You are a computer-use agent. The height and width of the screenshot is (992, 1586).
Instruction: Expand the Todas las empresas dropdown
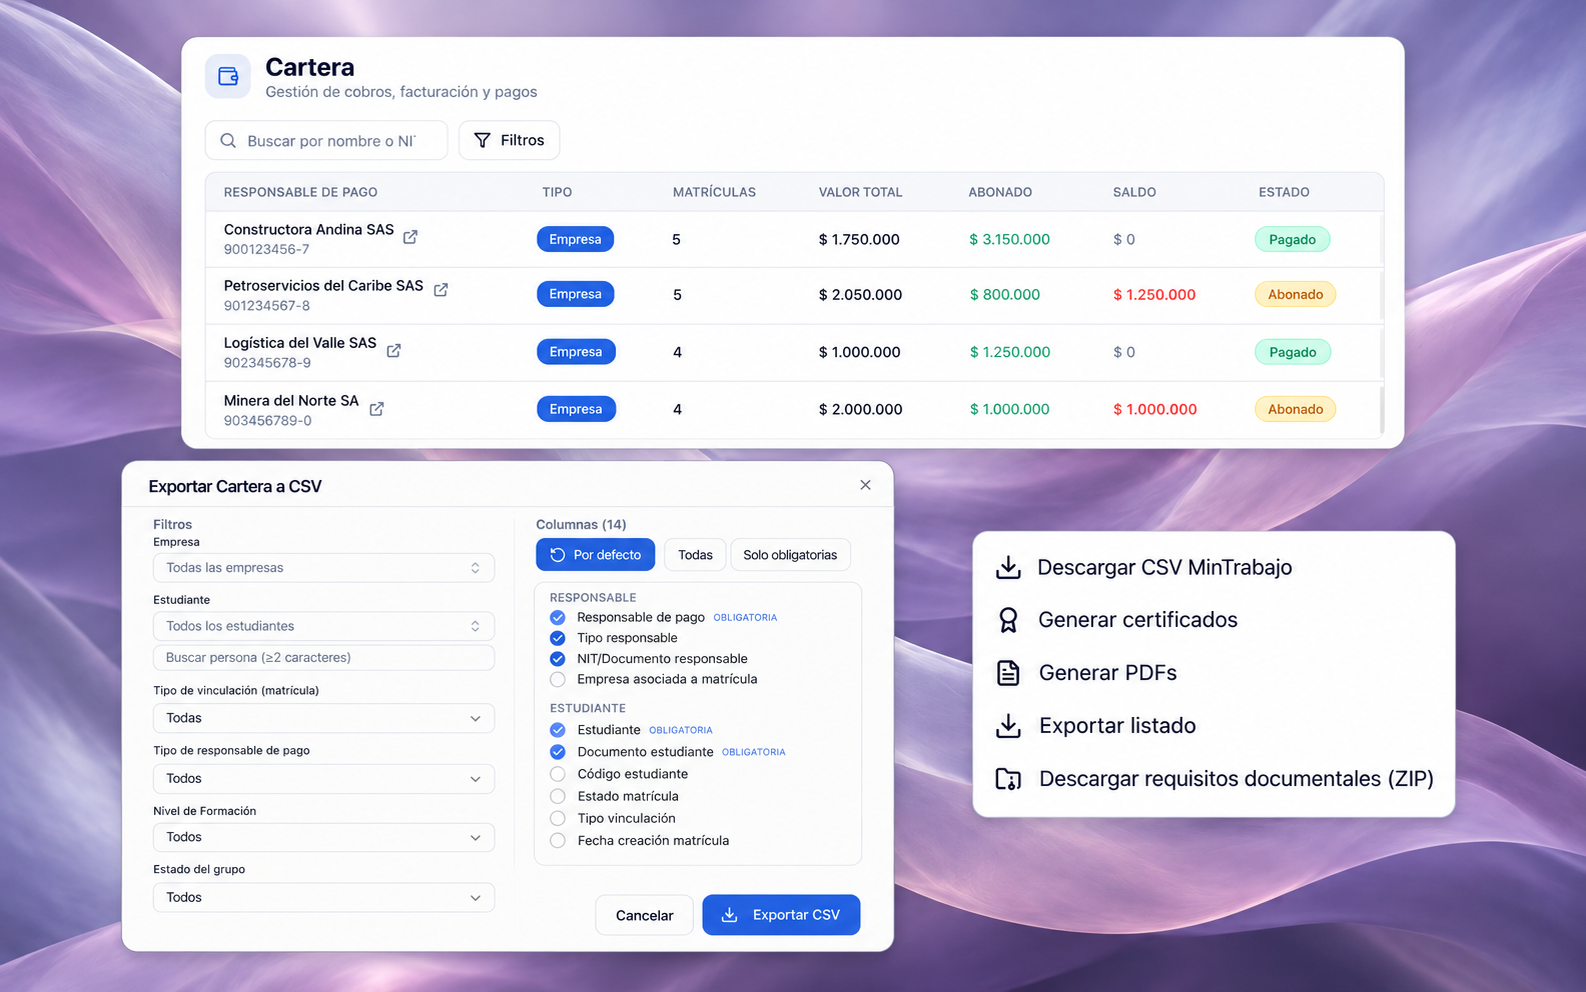click(x=324, y=568)
